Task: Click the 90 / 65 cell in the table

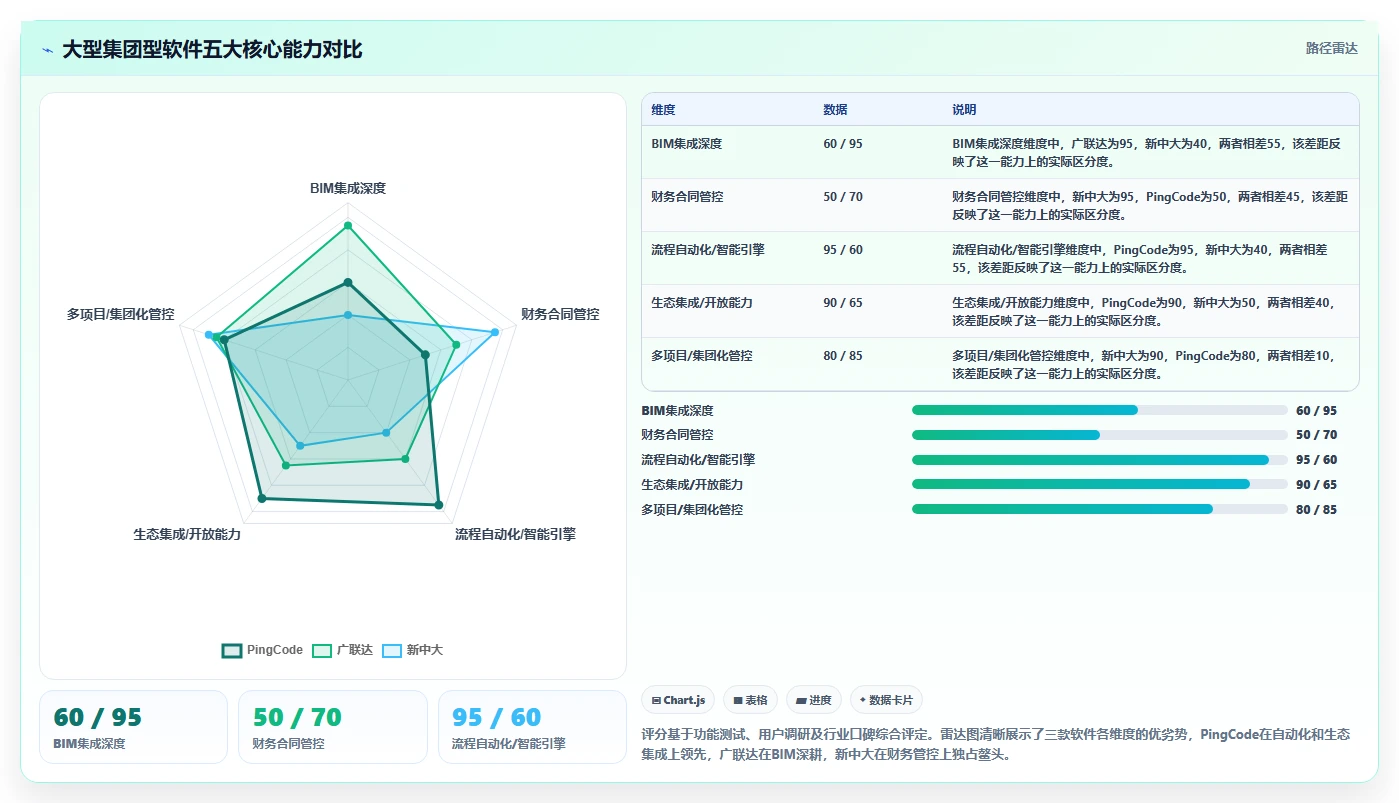Action: coord(843,303)
